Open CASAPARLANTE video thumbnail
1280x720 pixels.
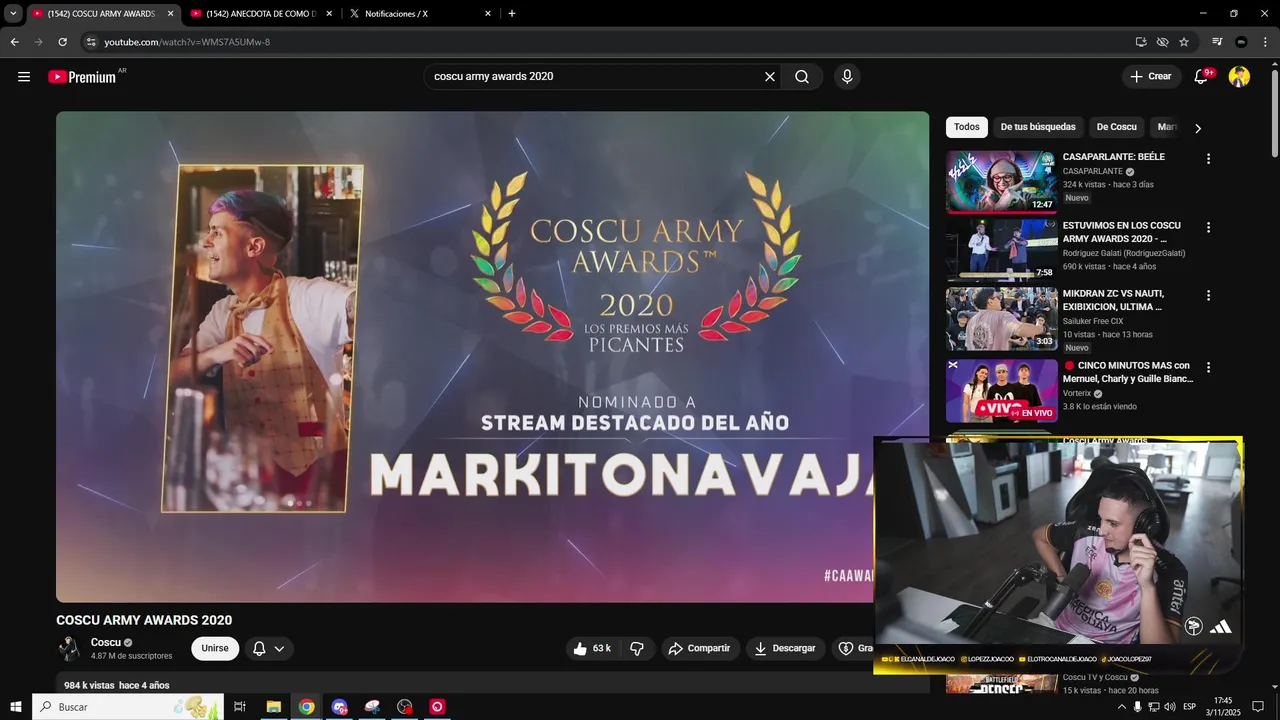[x=1001, y=182]
